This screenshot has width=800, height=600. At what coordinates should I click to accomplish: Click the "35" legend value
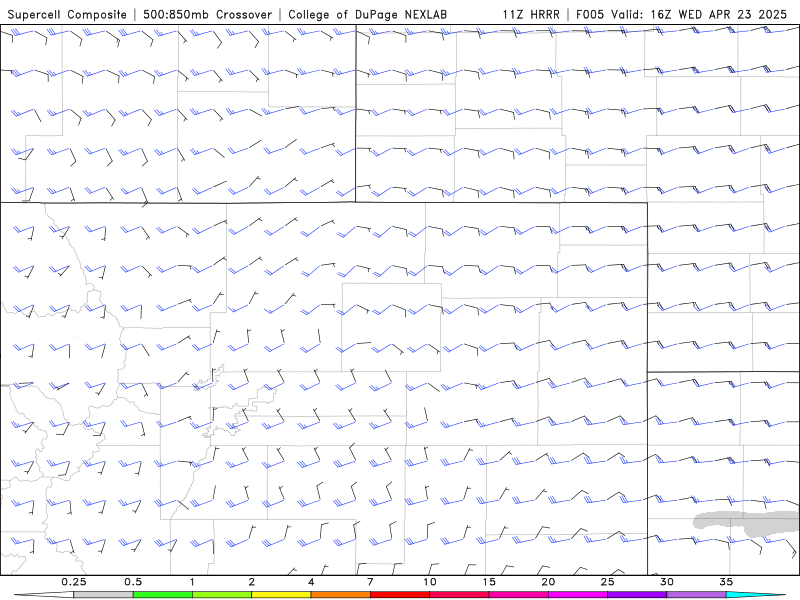point(726,582)
